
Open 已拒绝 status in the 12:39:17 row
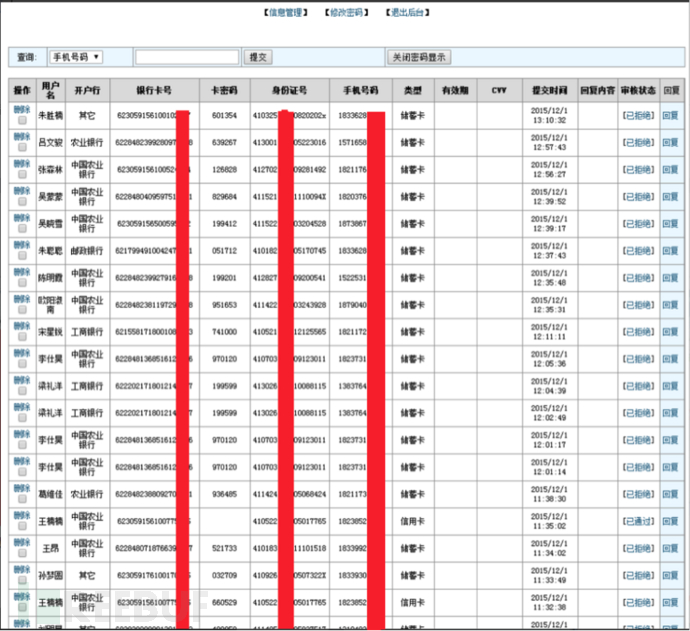pyautogui.click(x=638, y=224)
